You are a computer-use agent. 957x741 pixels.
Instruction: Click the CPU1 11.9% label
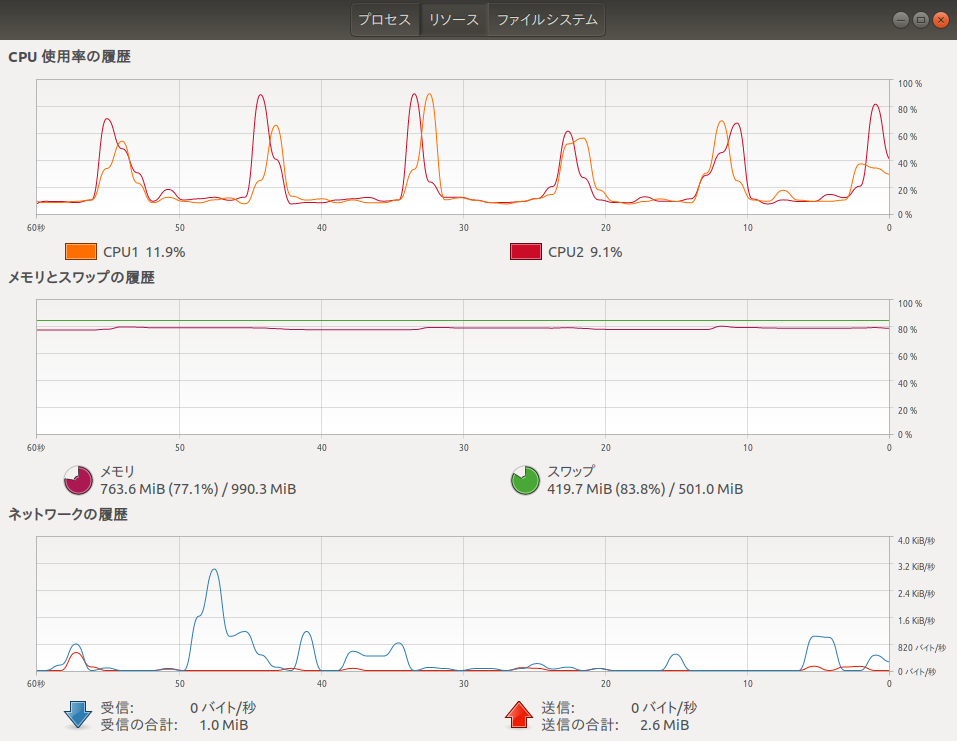[144, 252]
